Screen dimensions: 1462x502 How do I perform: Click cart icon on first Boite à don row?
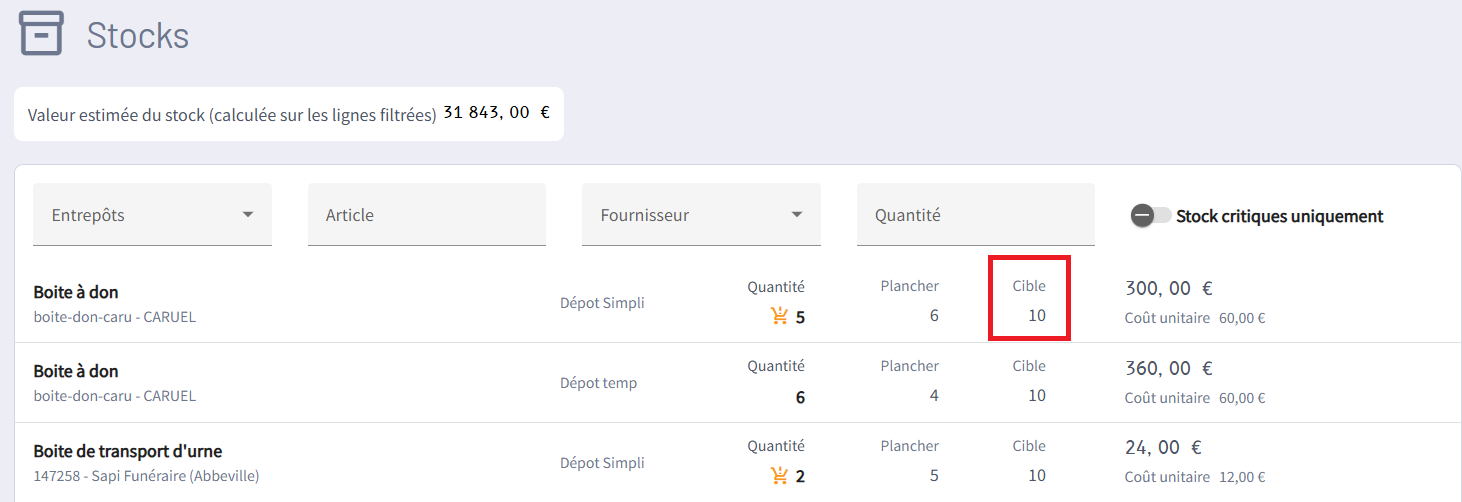coord(780,316)
